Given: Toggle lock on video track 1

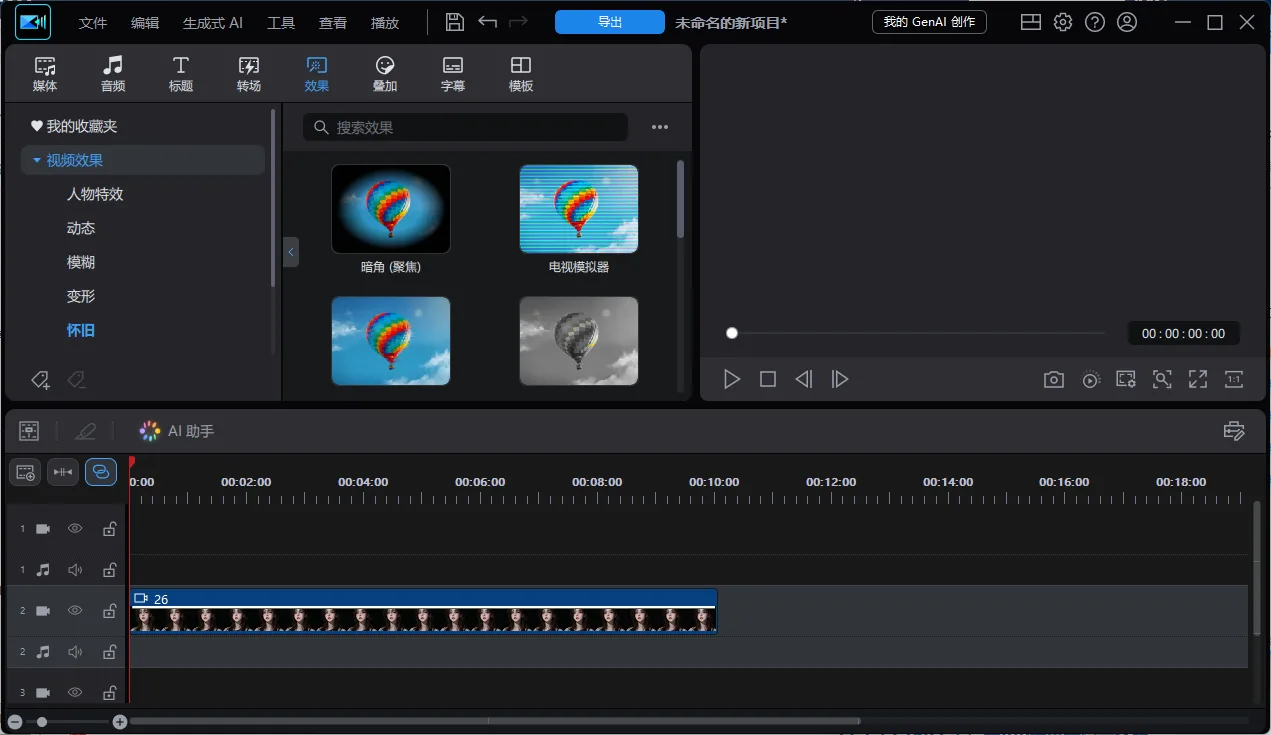Looking at the screenshot, I should (x=109, y=528).
